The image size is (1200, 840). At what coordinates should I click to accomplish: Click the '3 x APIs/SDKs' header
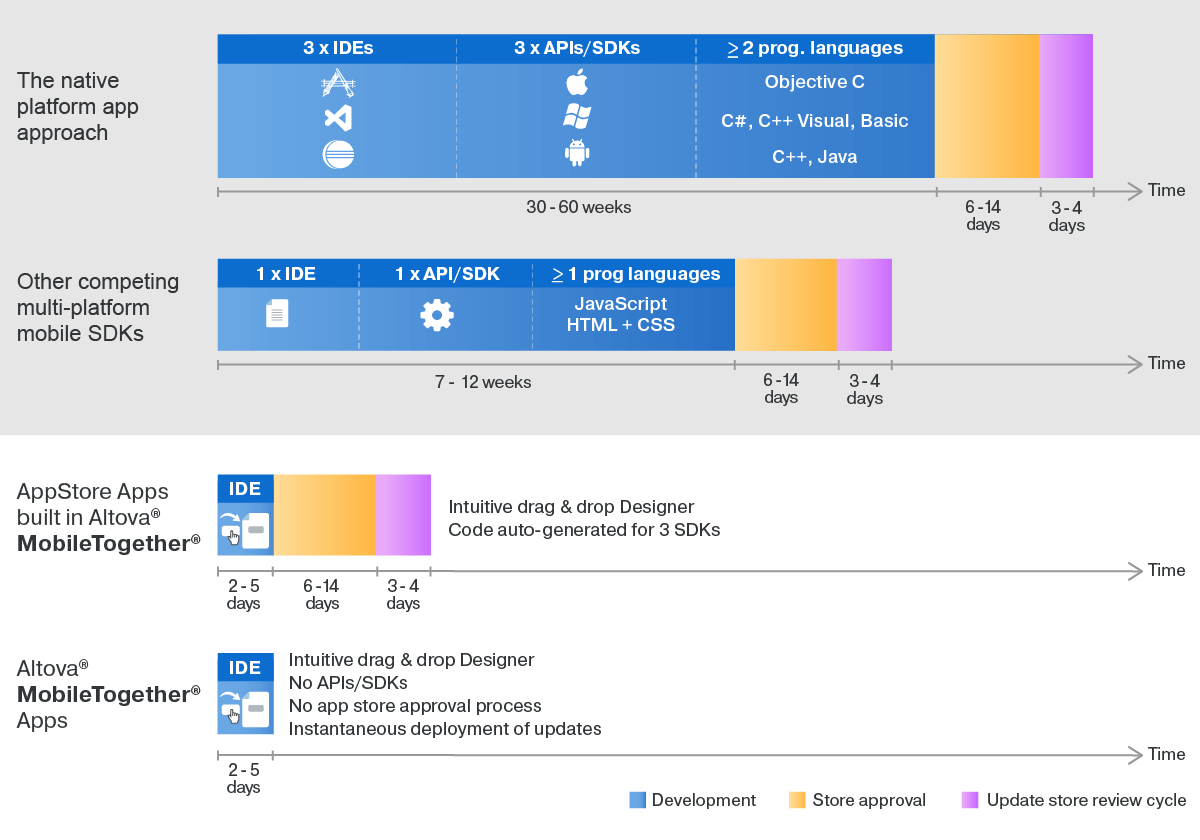point(577,48)
